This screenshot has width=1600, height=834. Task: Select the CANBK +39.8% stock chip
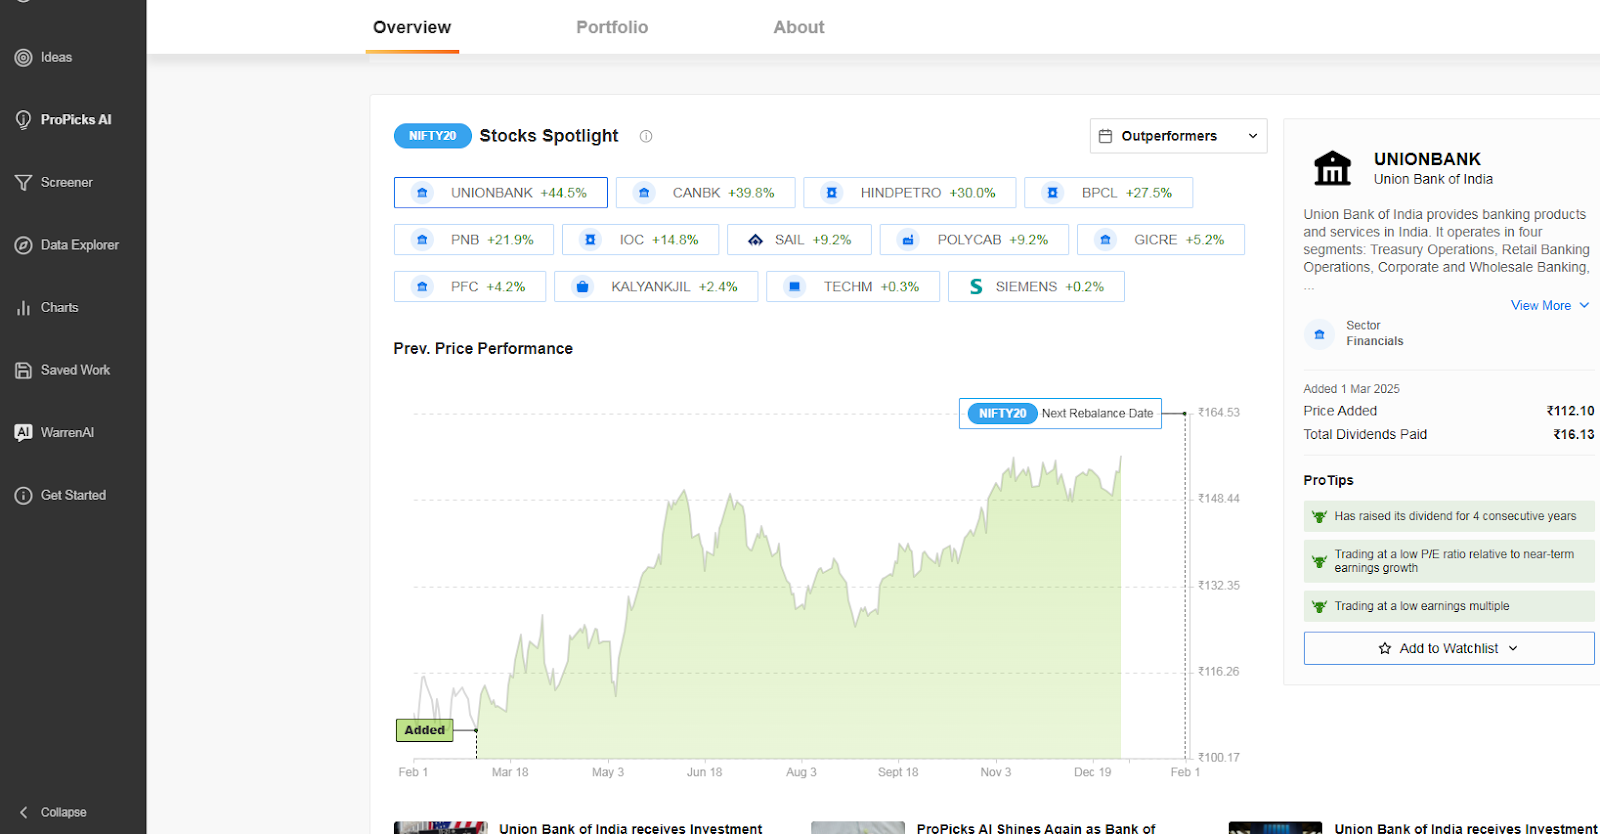(x=705, y=193)
